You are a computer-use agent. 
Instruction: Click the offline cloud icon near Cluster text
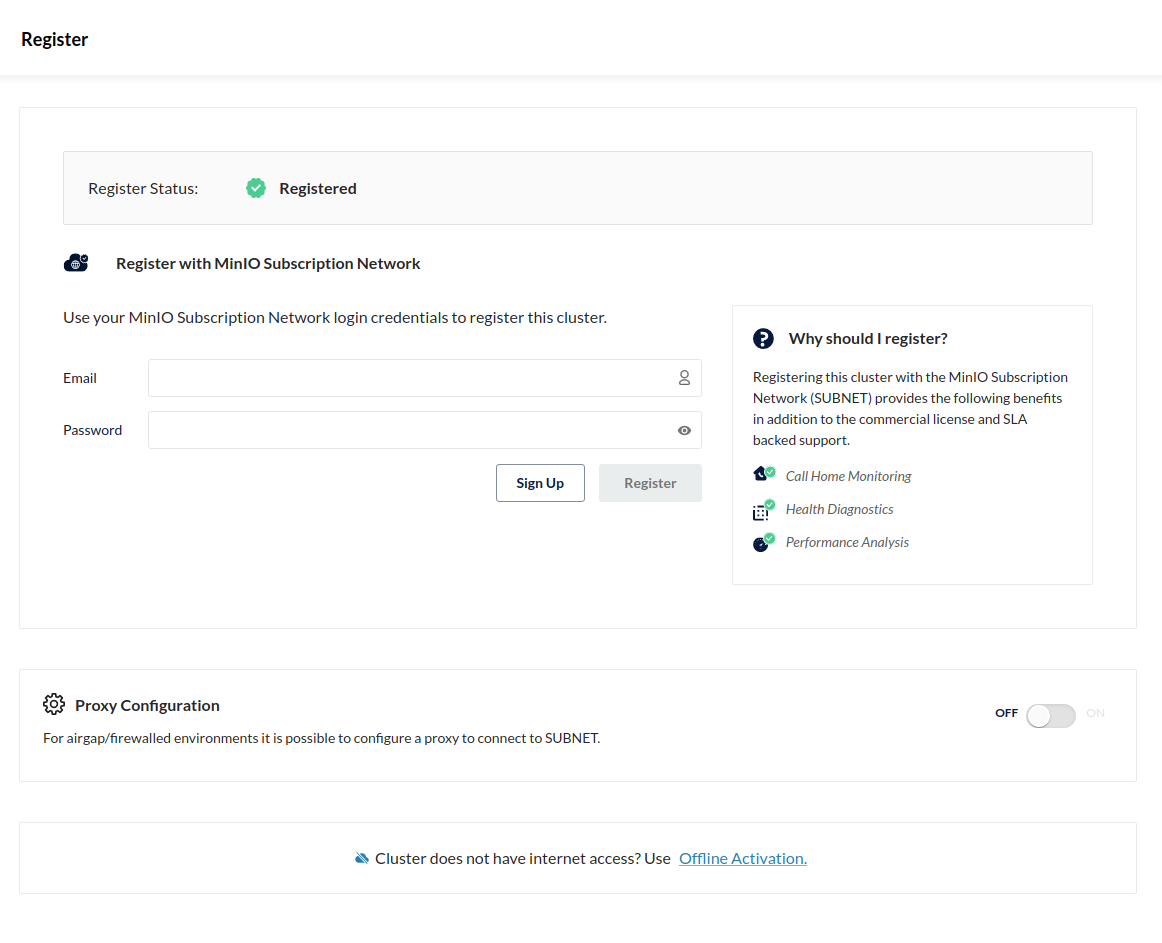[x=362, y=858]
